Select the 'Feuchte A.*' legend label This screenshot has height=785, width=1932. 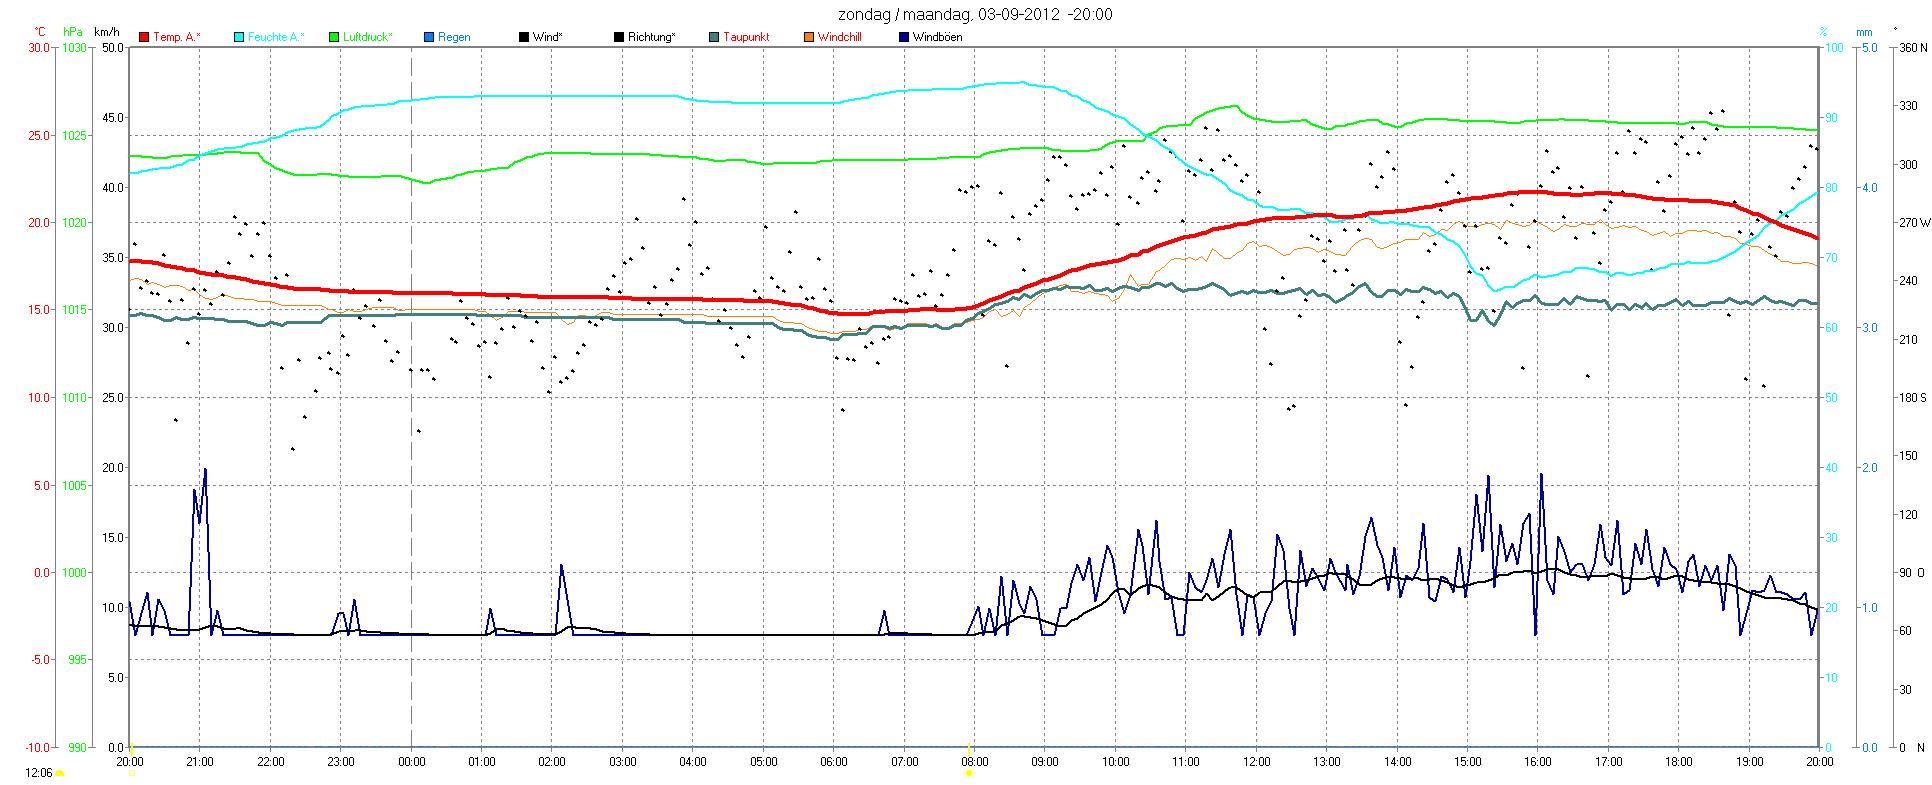[x=276, y=37]
